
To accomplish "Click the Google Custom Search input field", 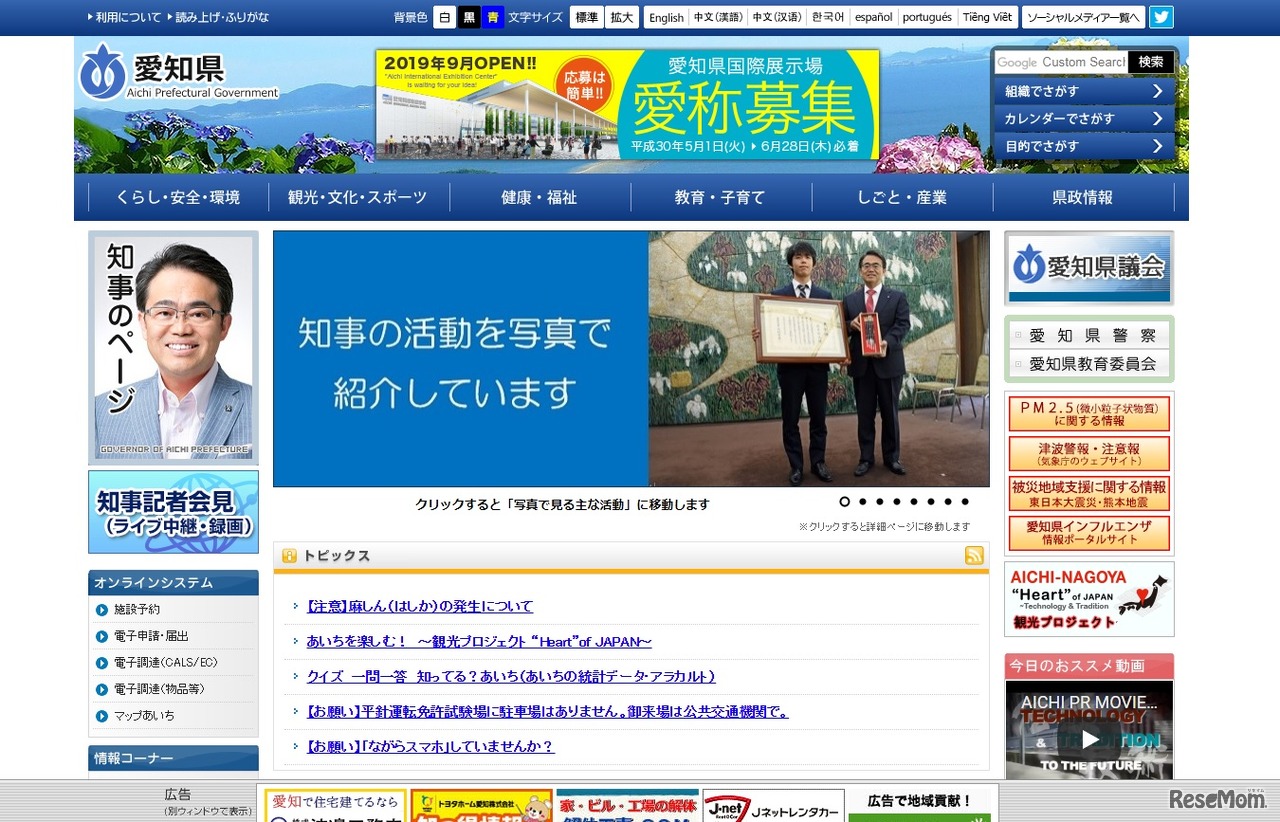I will click(1061, 62).
